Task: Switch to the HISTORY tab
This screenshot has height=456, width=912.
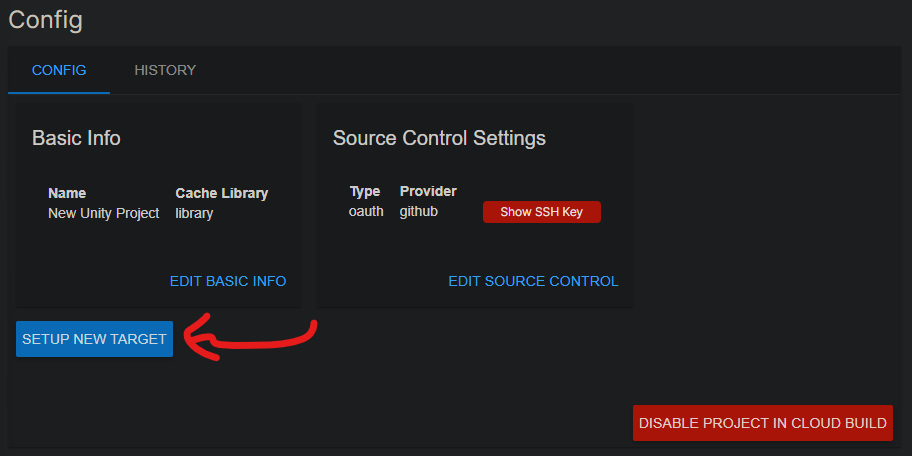Action: pyautogui.click(x=165, y=70)
